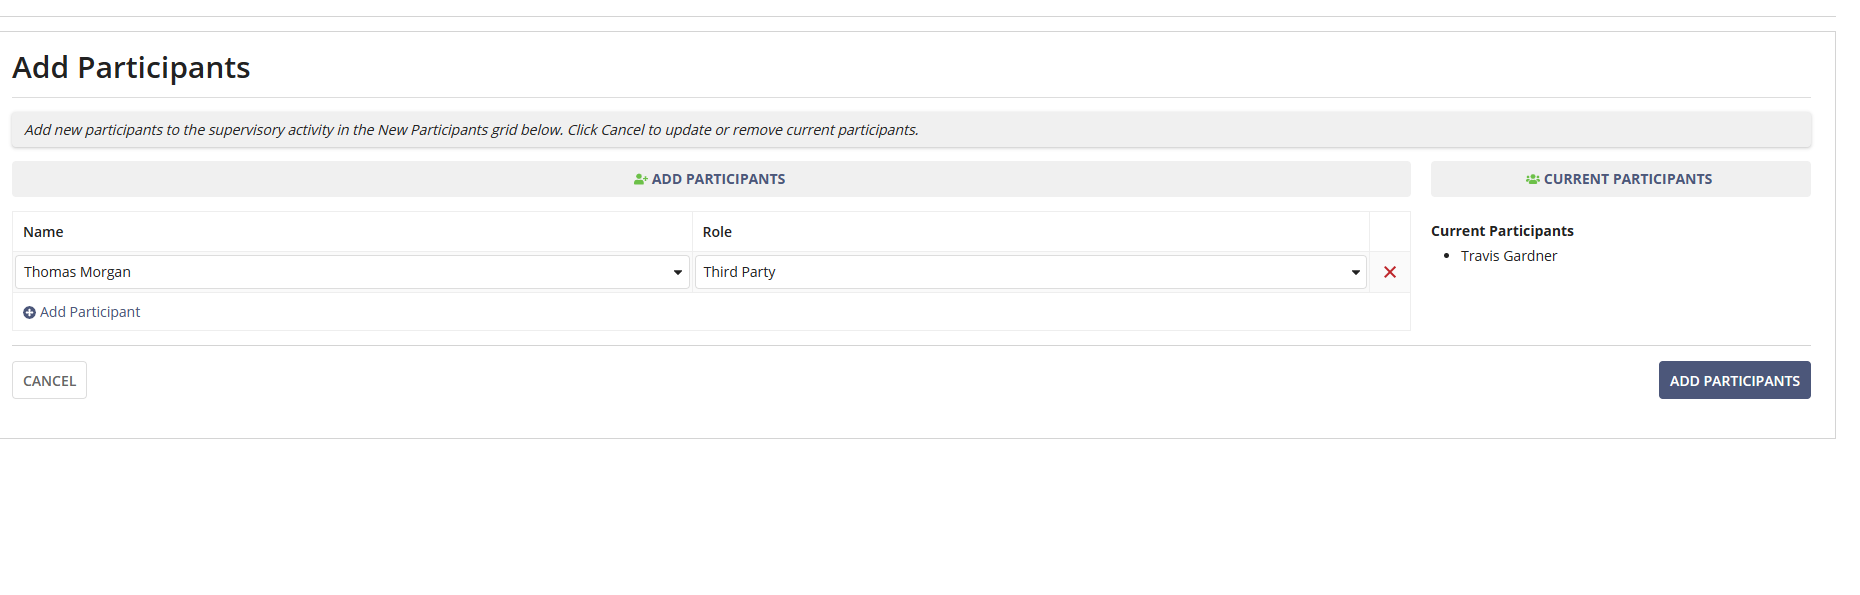
Task: Click the plus circle icon beside Add Participant
Action: 29,312
